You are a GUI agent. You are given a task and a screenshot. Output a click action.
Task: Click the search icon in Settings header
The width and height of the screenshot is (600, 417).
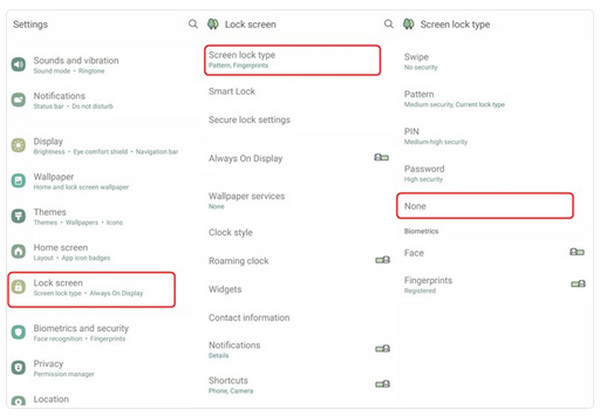pos(193,24)
